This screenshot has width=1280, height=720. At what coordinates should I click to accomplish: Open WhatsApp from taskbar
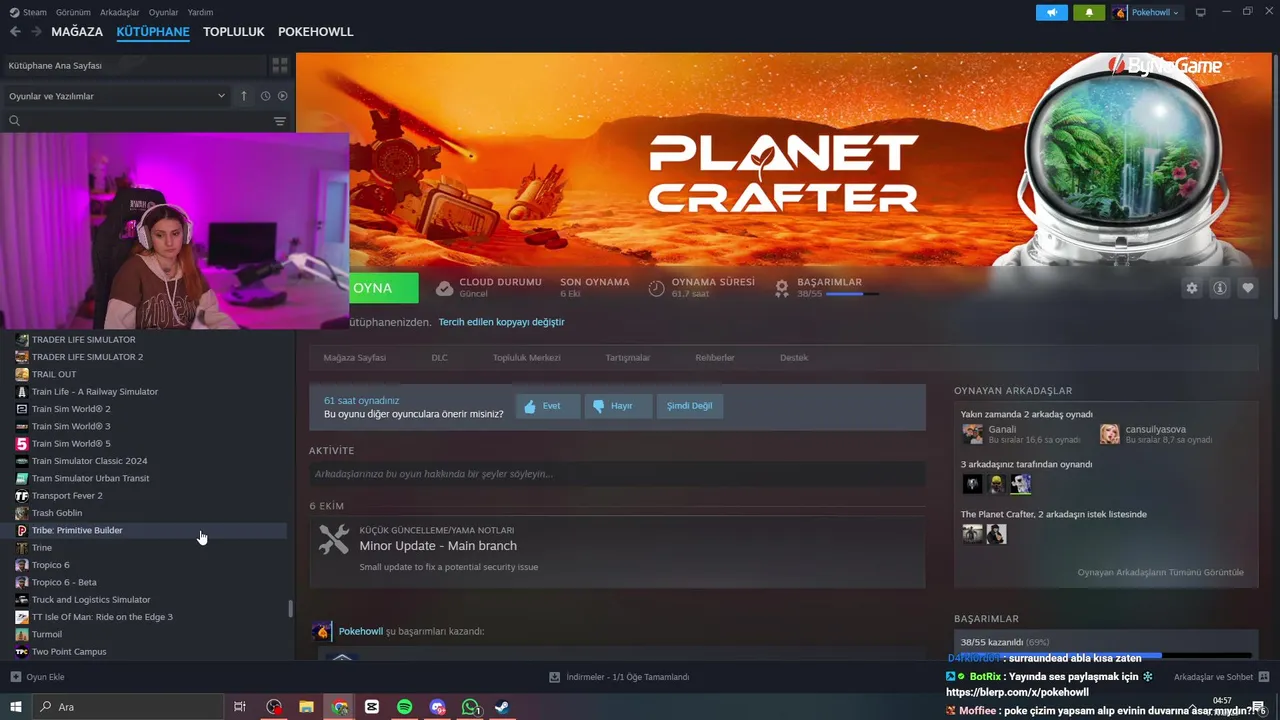tap(471, 707)
